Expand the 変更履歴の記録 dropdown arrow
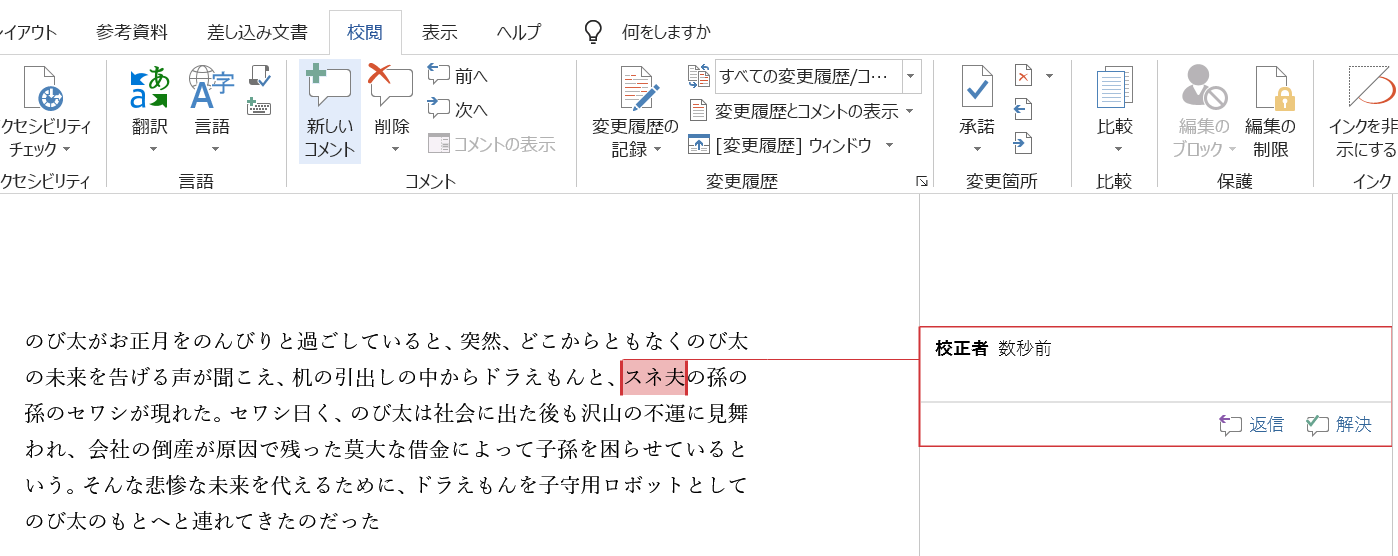 pos(658,150)
